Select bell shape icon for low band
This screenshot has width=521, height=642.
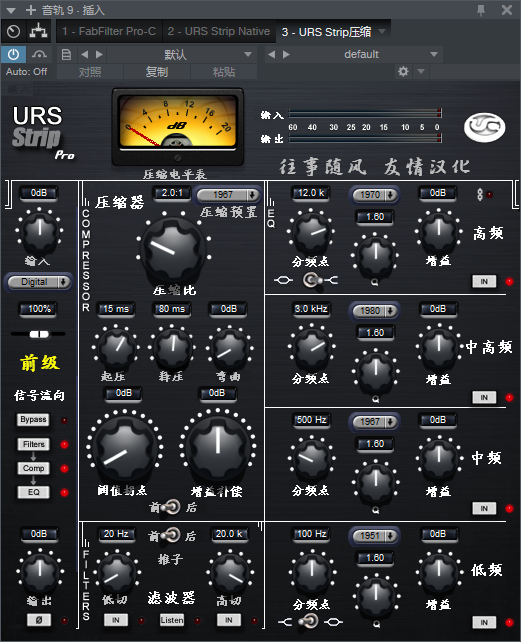(x=333, y=622)
